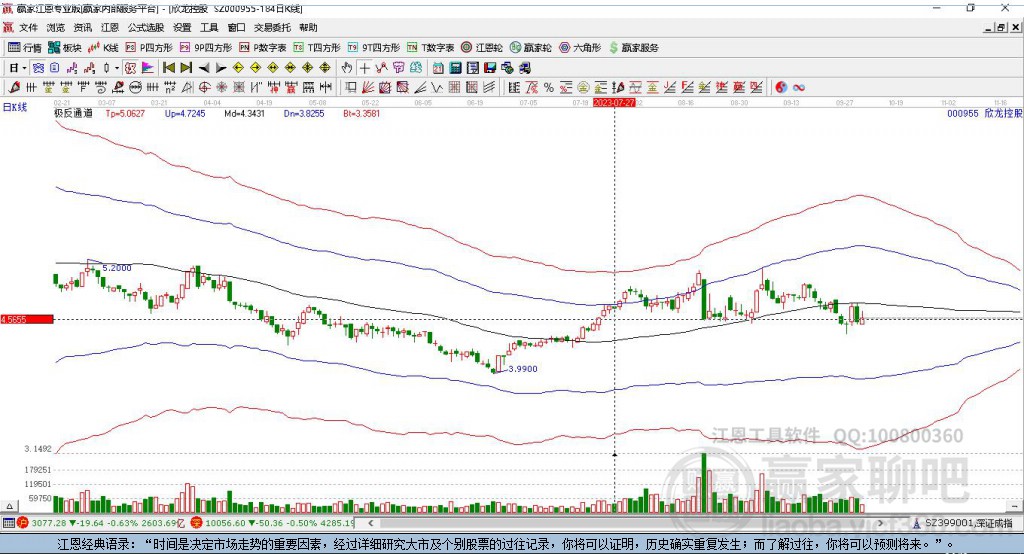The height and width of the screenshot is (554, 1024).
Task: Select the compass and triangle icon
Action: (x=187, y=88)
